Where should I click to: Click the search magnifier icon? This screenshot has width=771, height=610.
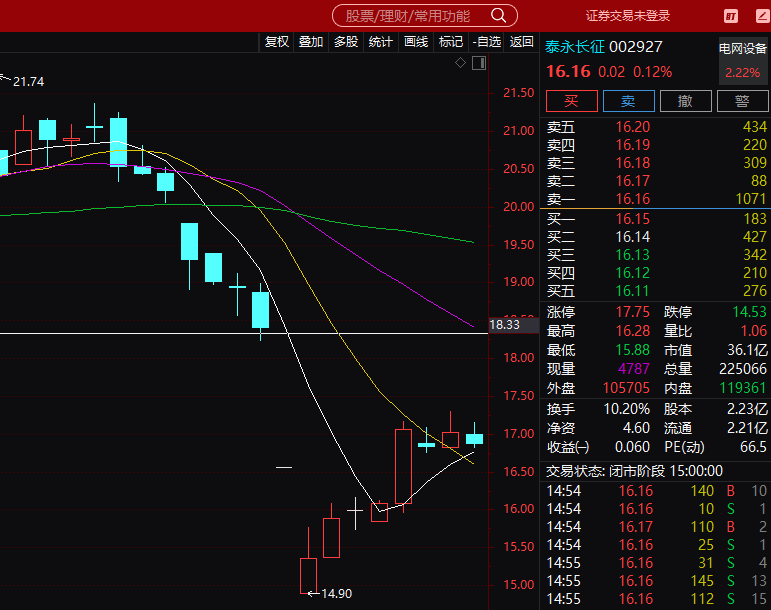coord(498,16)
